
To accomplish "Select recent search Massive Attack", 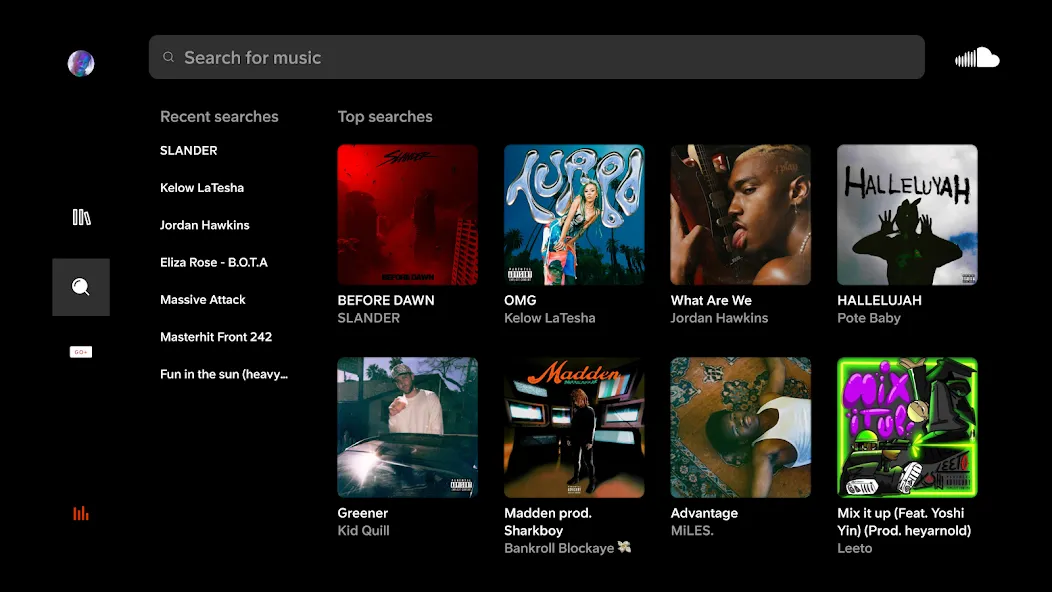I will point(203,300).
